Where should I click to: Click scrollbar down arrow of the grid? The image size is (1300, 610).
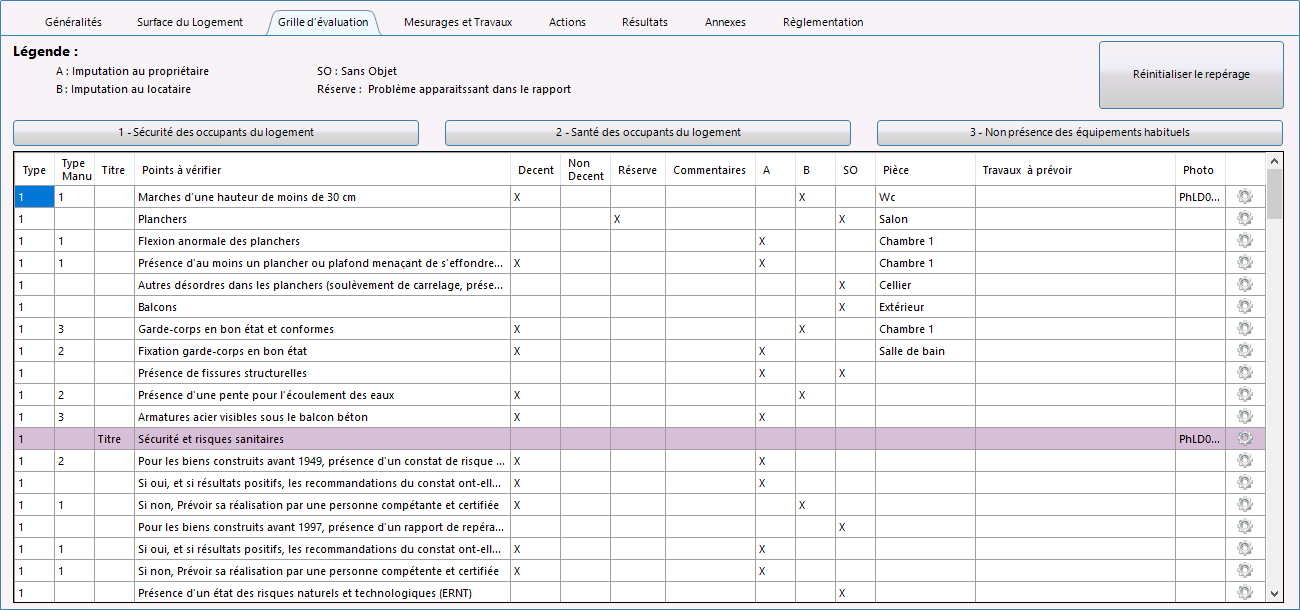1274,593
